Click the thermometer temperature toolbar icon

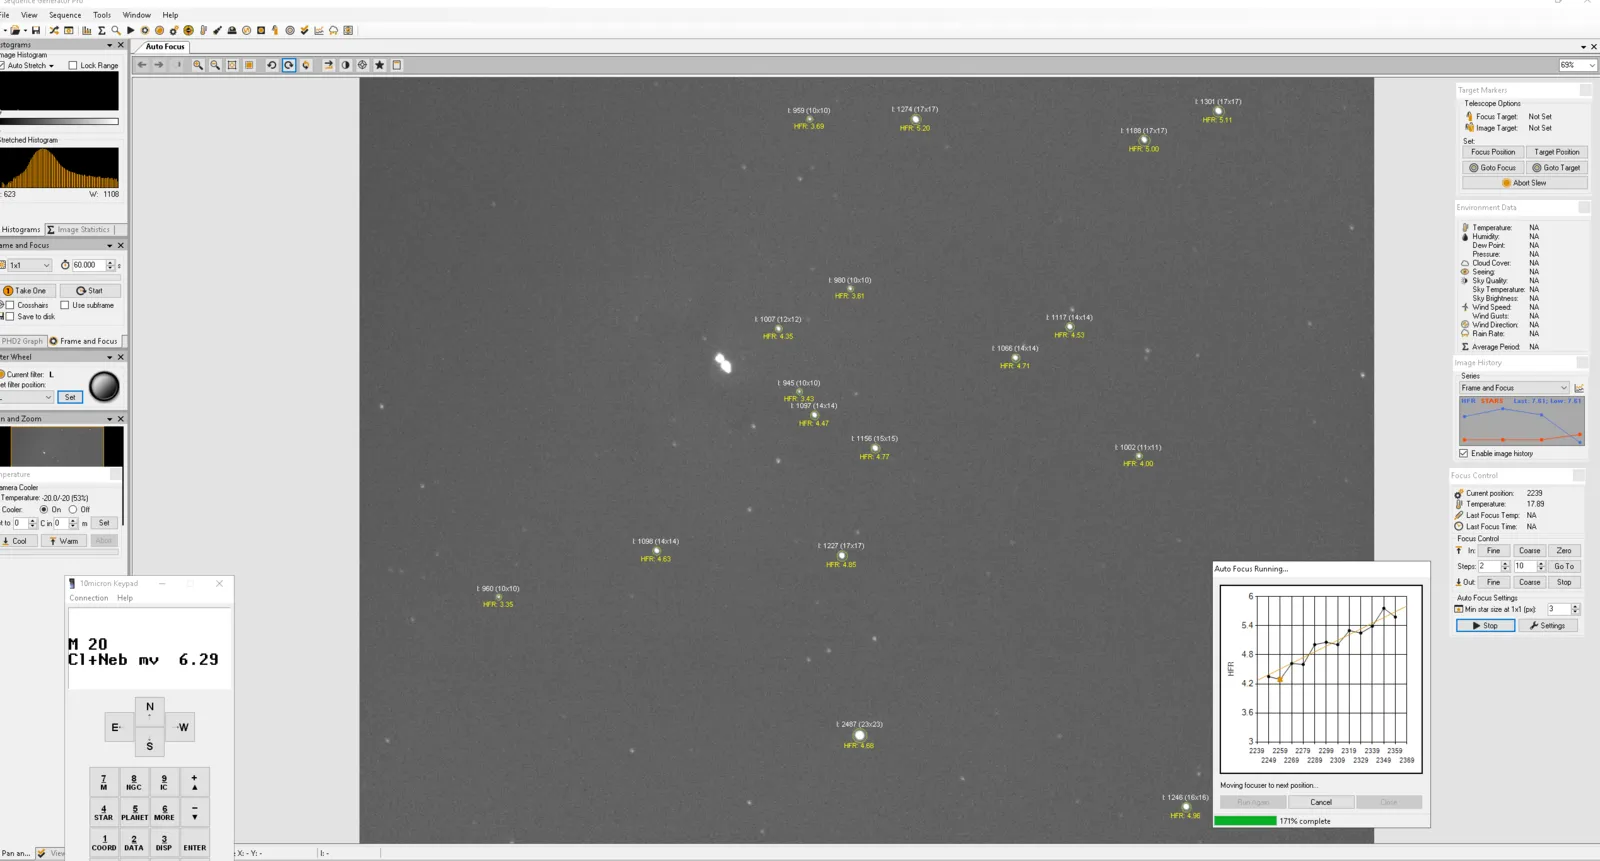[203, 30]
